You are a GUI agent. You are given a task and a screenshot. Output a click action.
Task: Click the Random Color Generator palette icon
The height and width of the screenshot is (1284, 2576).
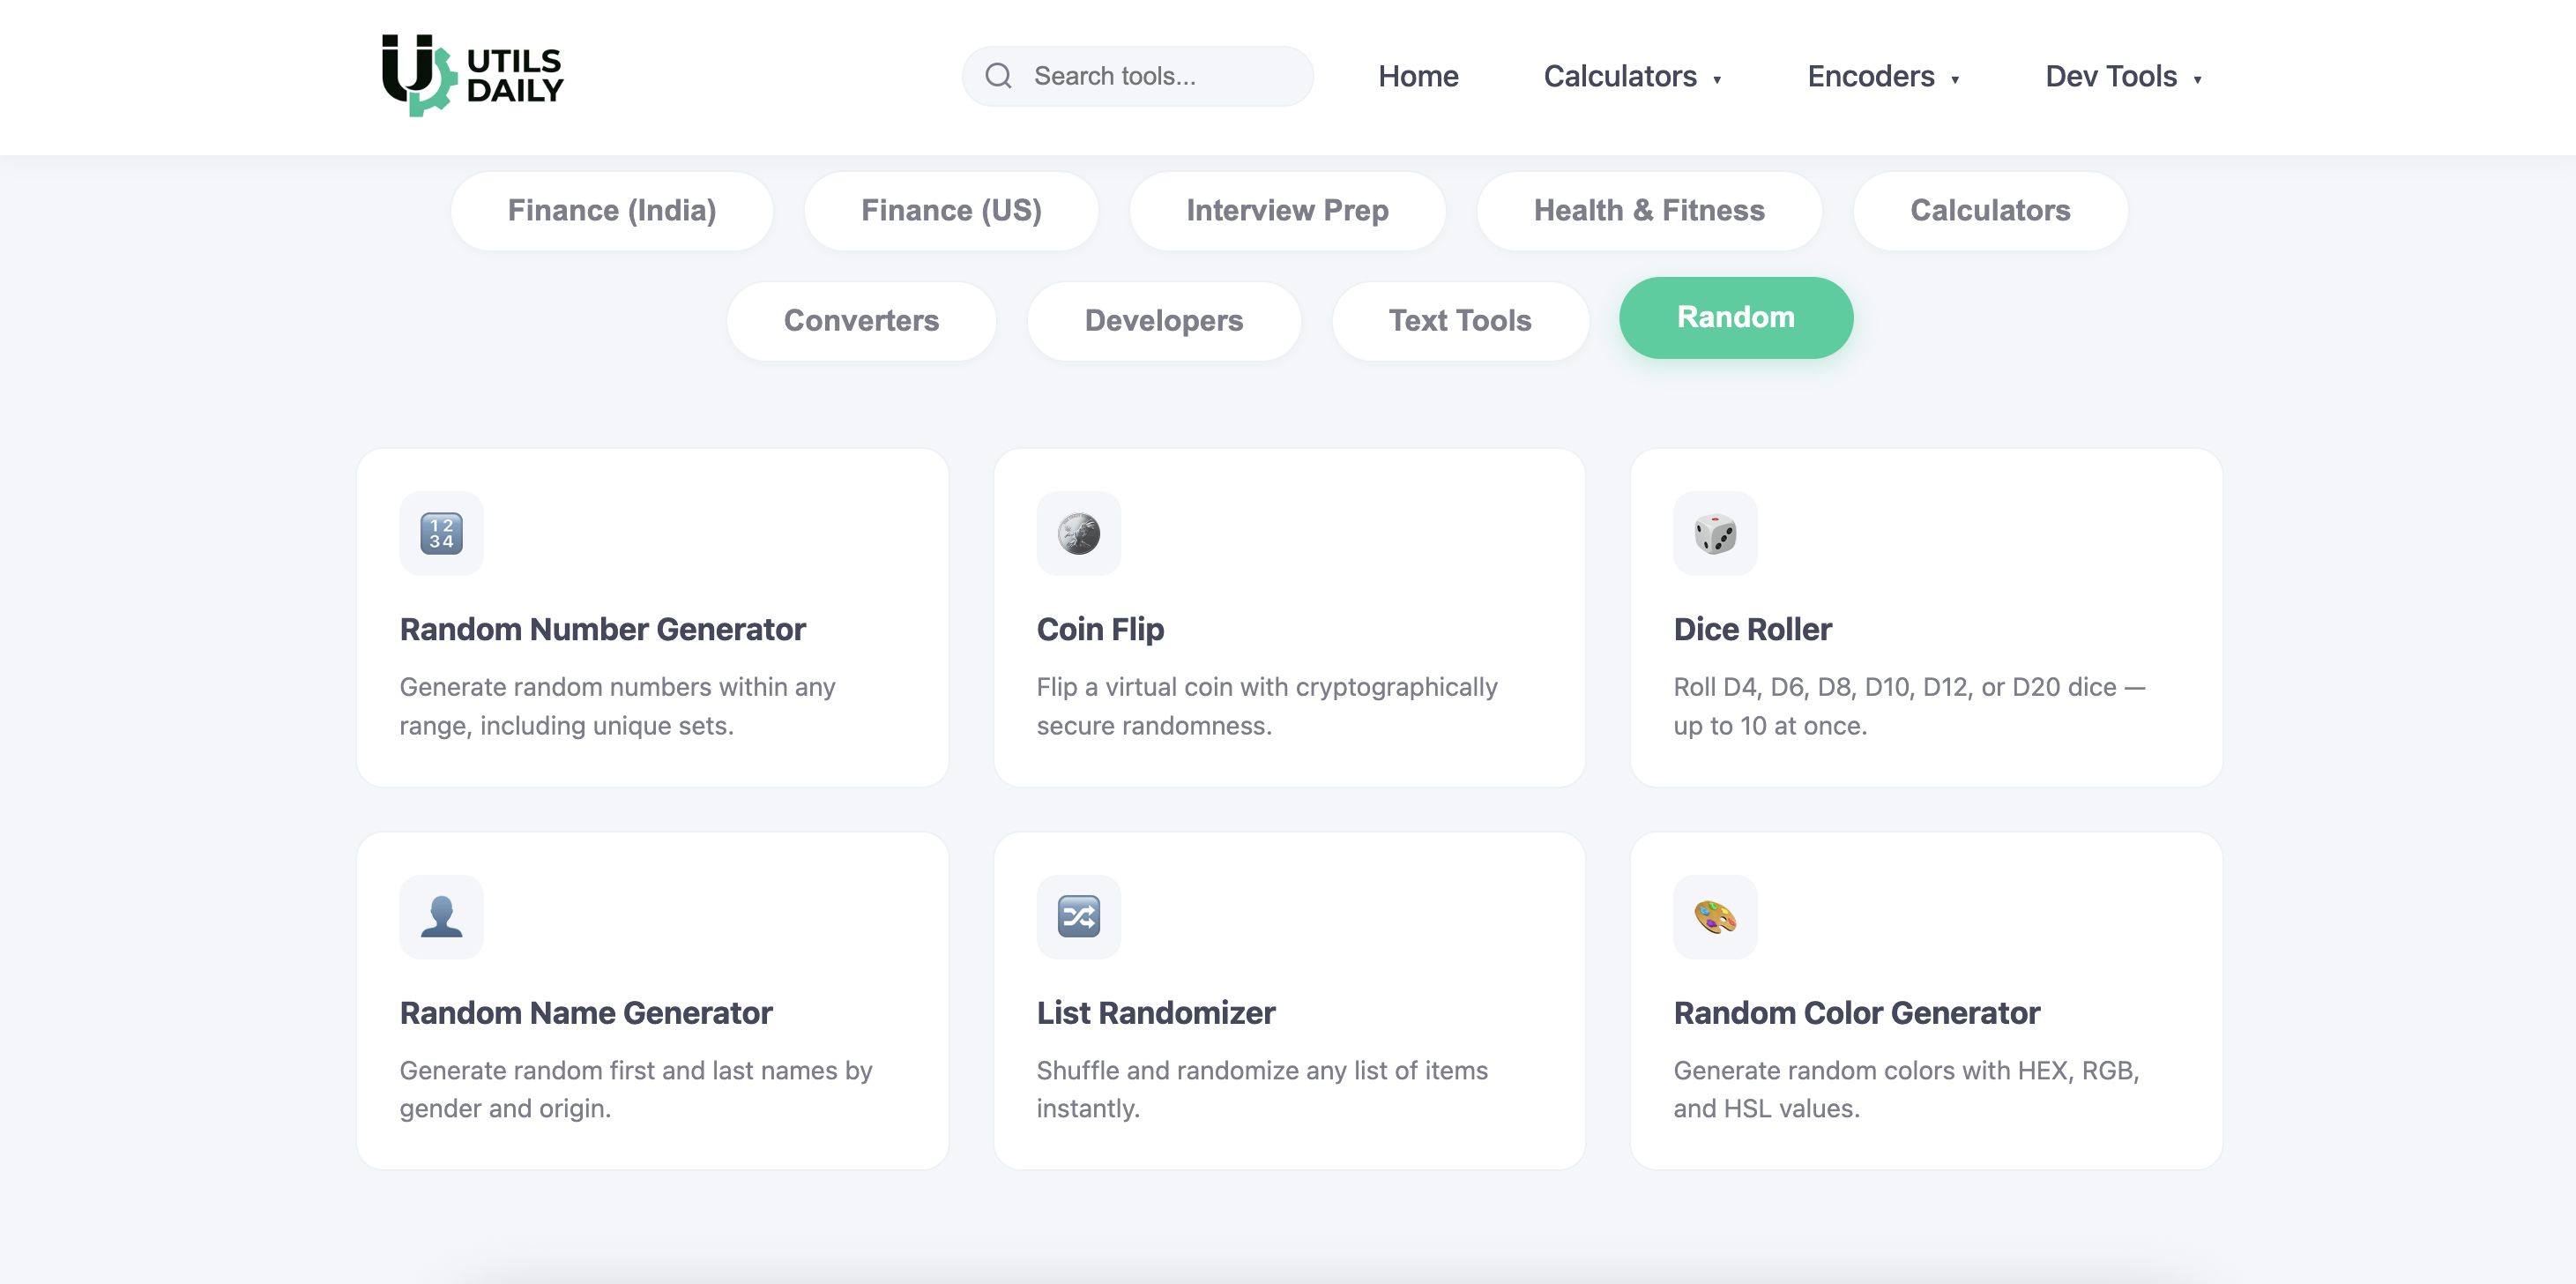tap(1715, 916)
